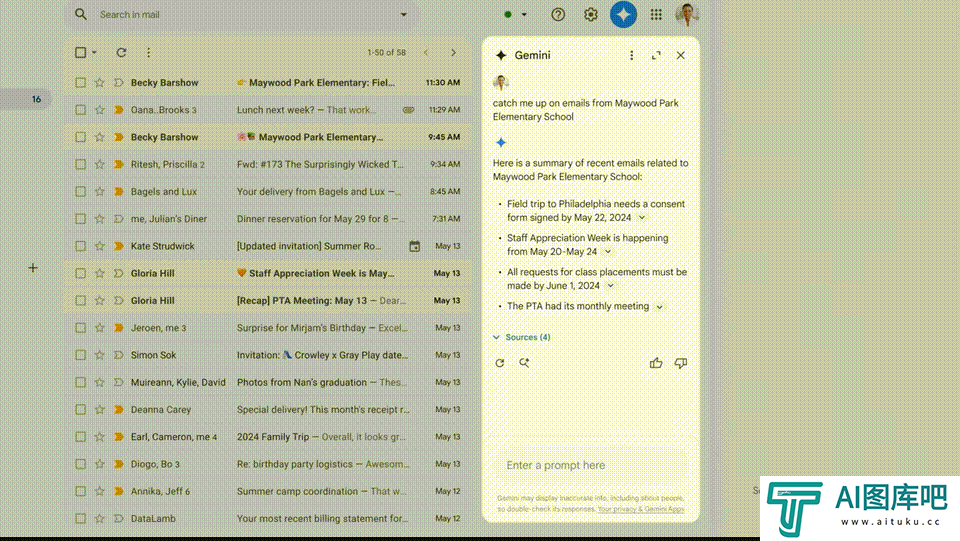This screenshot has width=960, height=541.
Task: Open the 2024 Family Trip email
Action: coord(321,437)
